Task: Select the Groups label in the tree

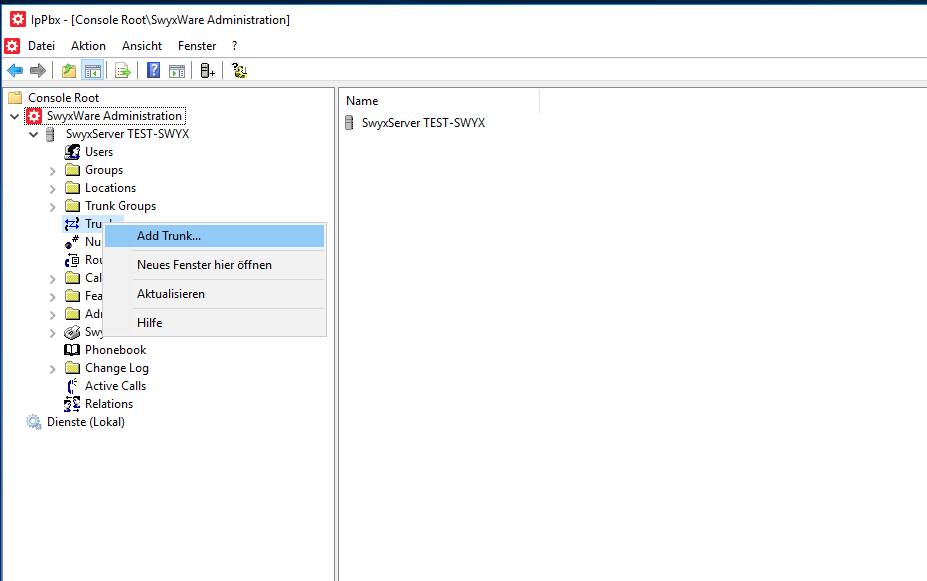Action: (104, 170)
